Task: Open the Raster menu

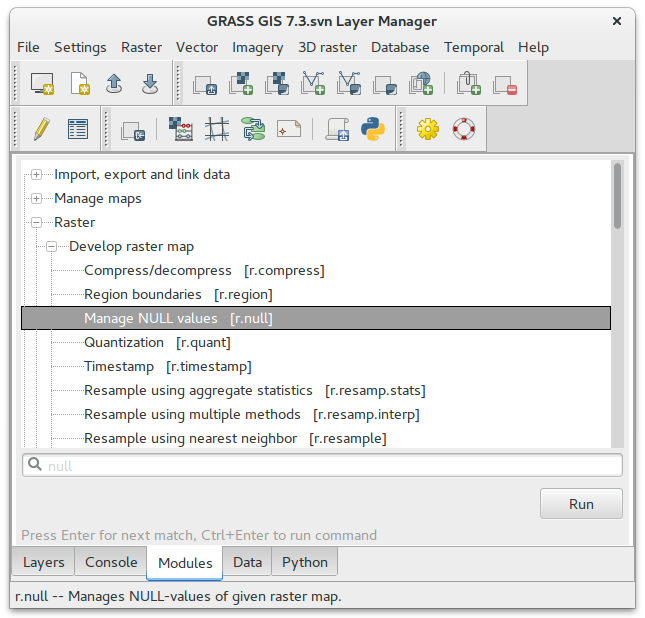Action: [141, 47]
